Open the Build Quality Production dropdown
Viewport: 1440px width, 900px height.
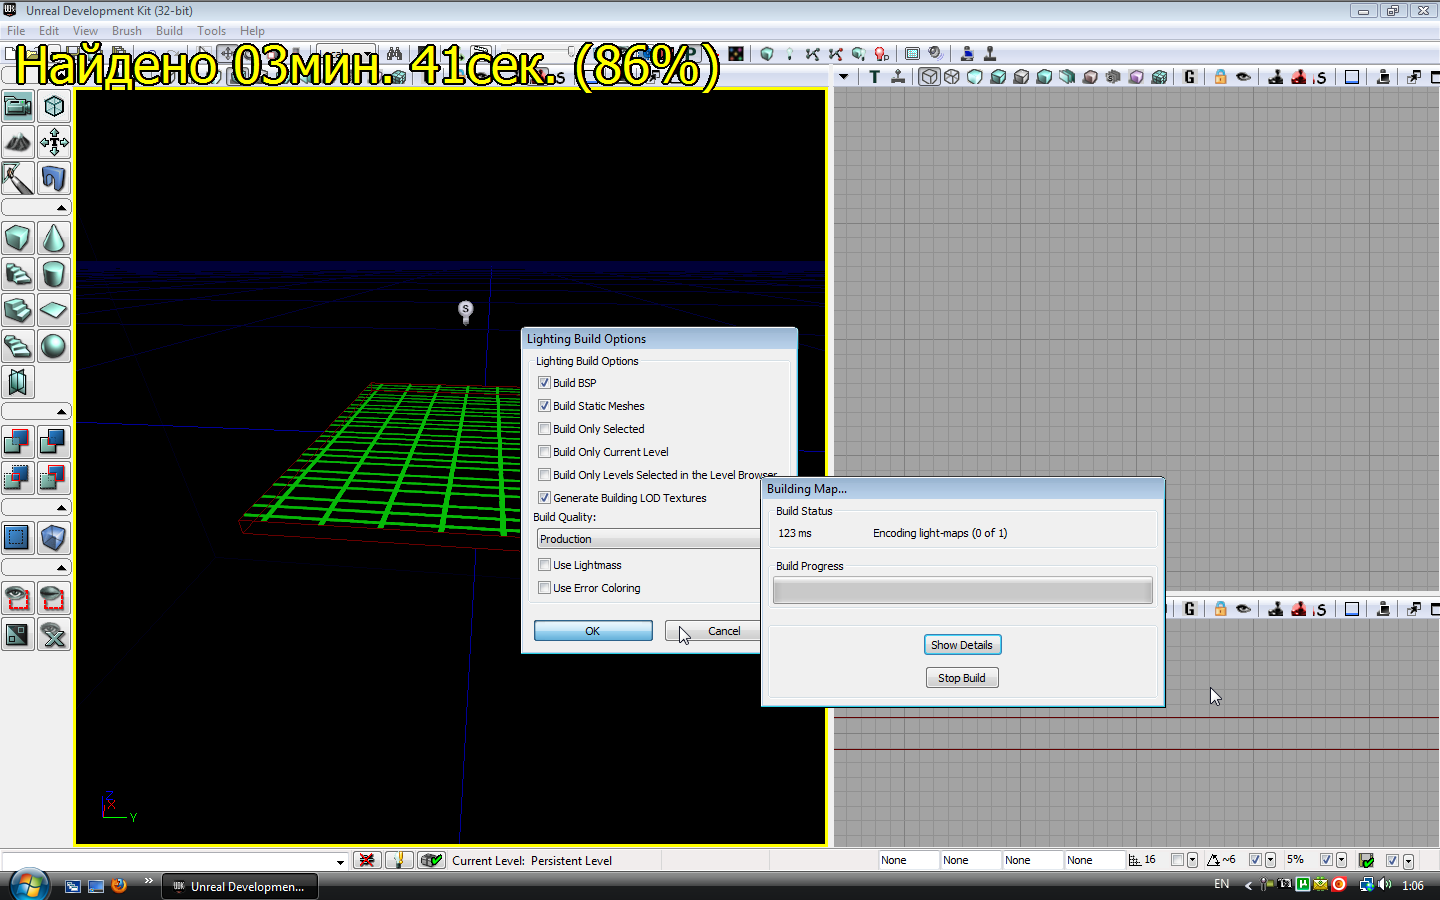648,539
